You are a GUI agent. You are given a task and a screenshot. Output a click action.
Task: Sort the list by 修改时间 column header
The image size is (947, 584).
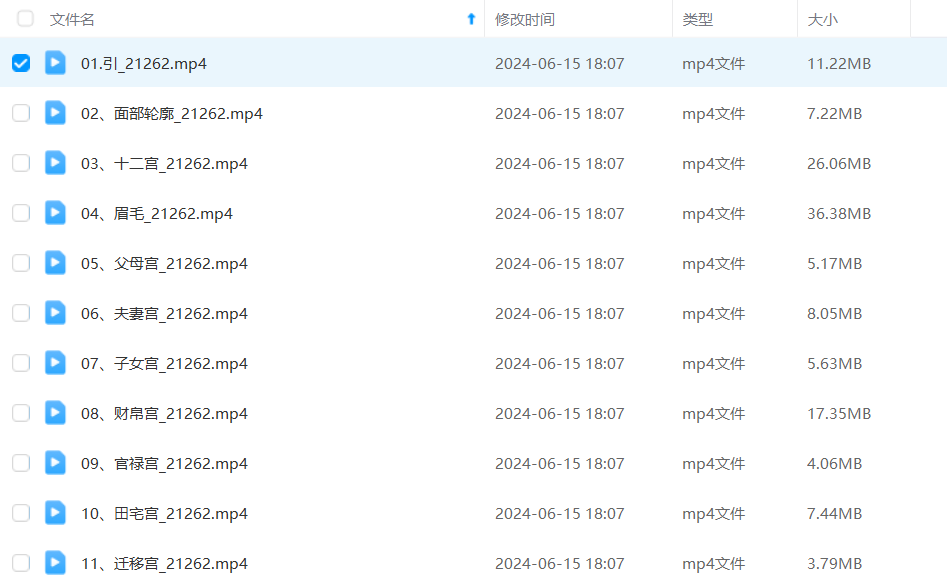coord(525,19)
